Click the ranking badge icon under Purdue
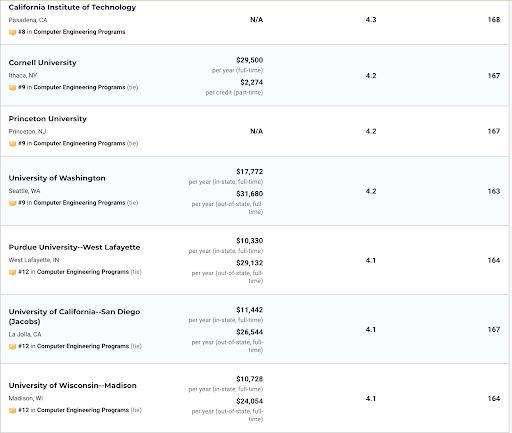This screenshot has height=433, width=512. coord(12,272)
